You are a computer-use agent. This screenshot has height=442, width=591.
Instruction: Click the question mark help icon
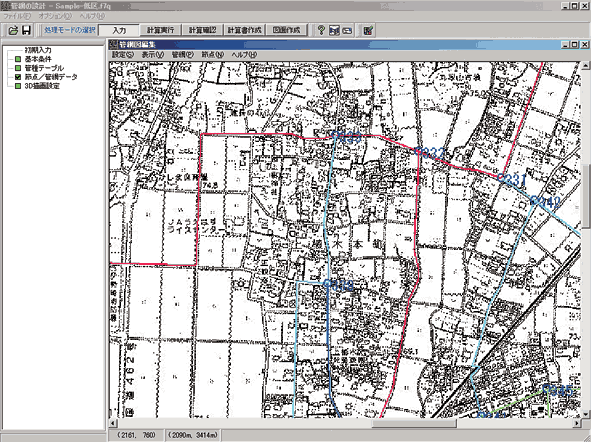tap(321, 30)
